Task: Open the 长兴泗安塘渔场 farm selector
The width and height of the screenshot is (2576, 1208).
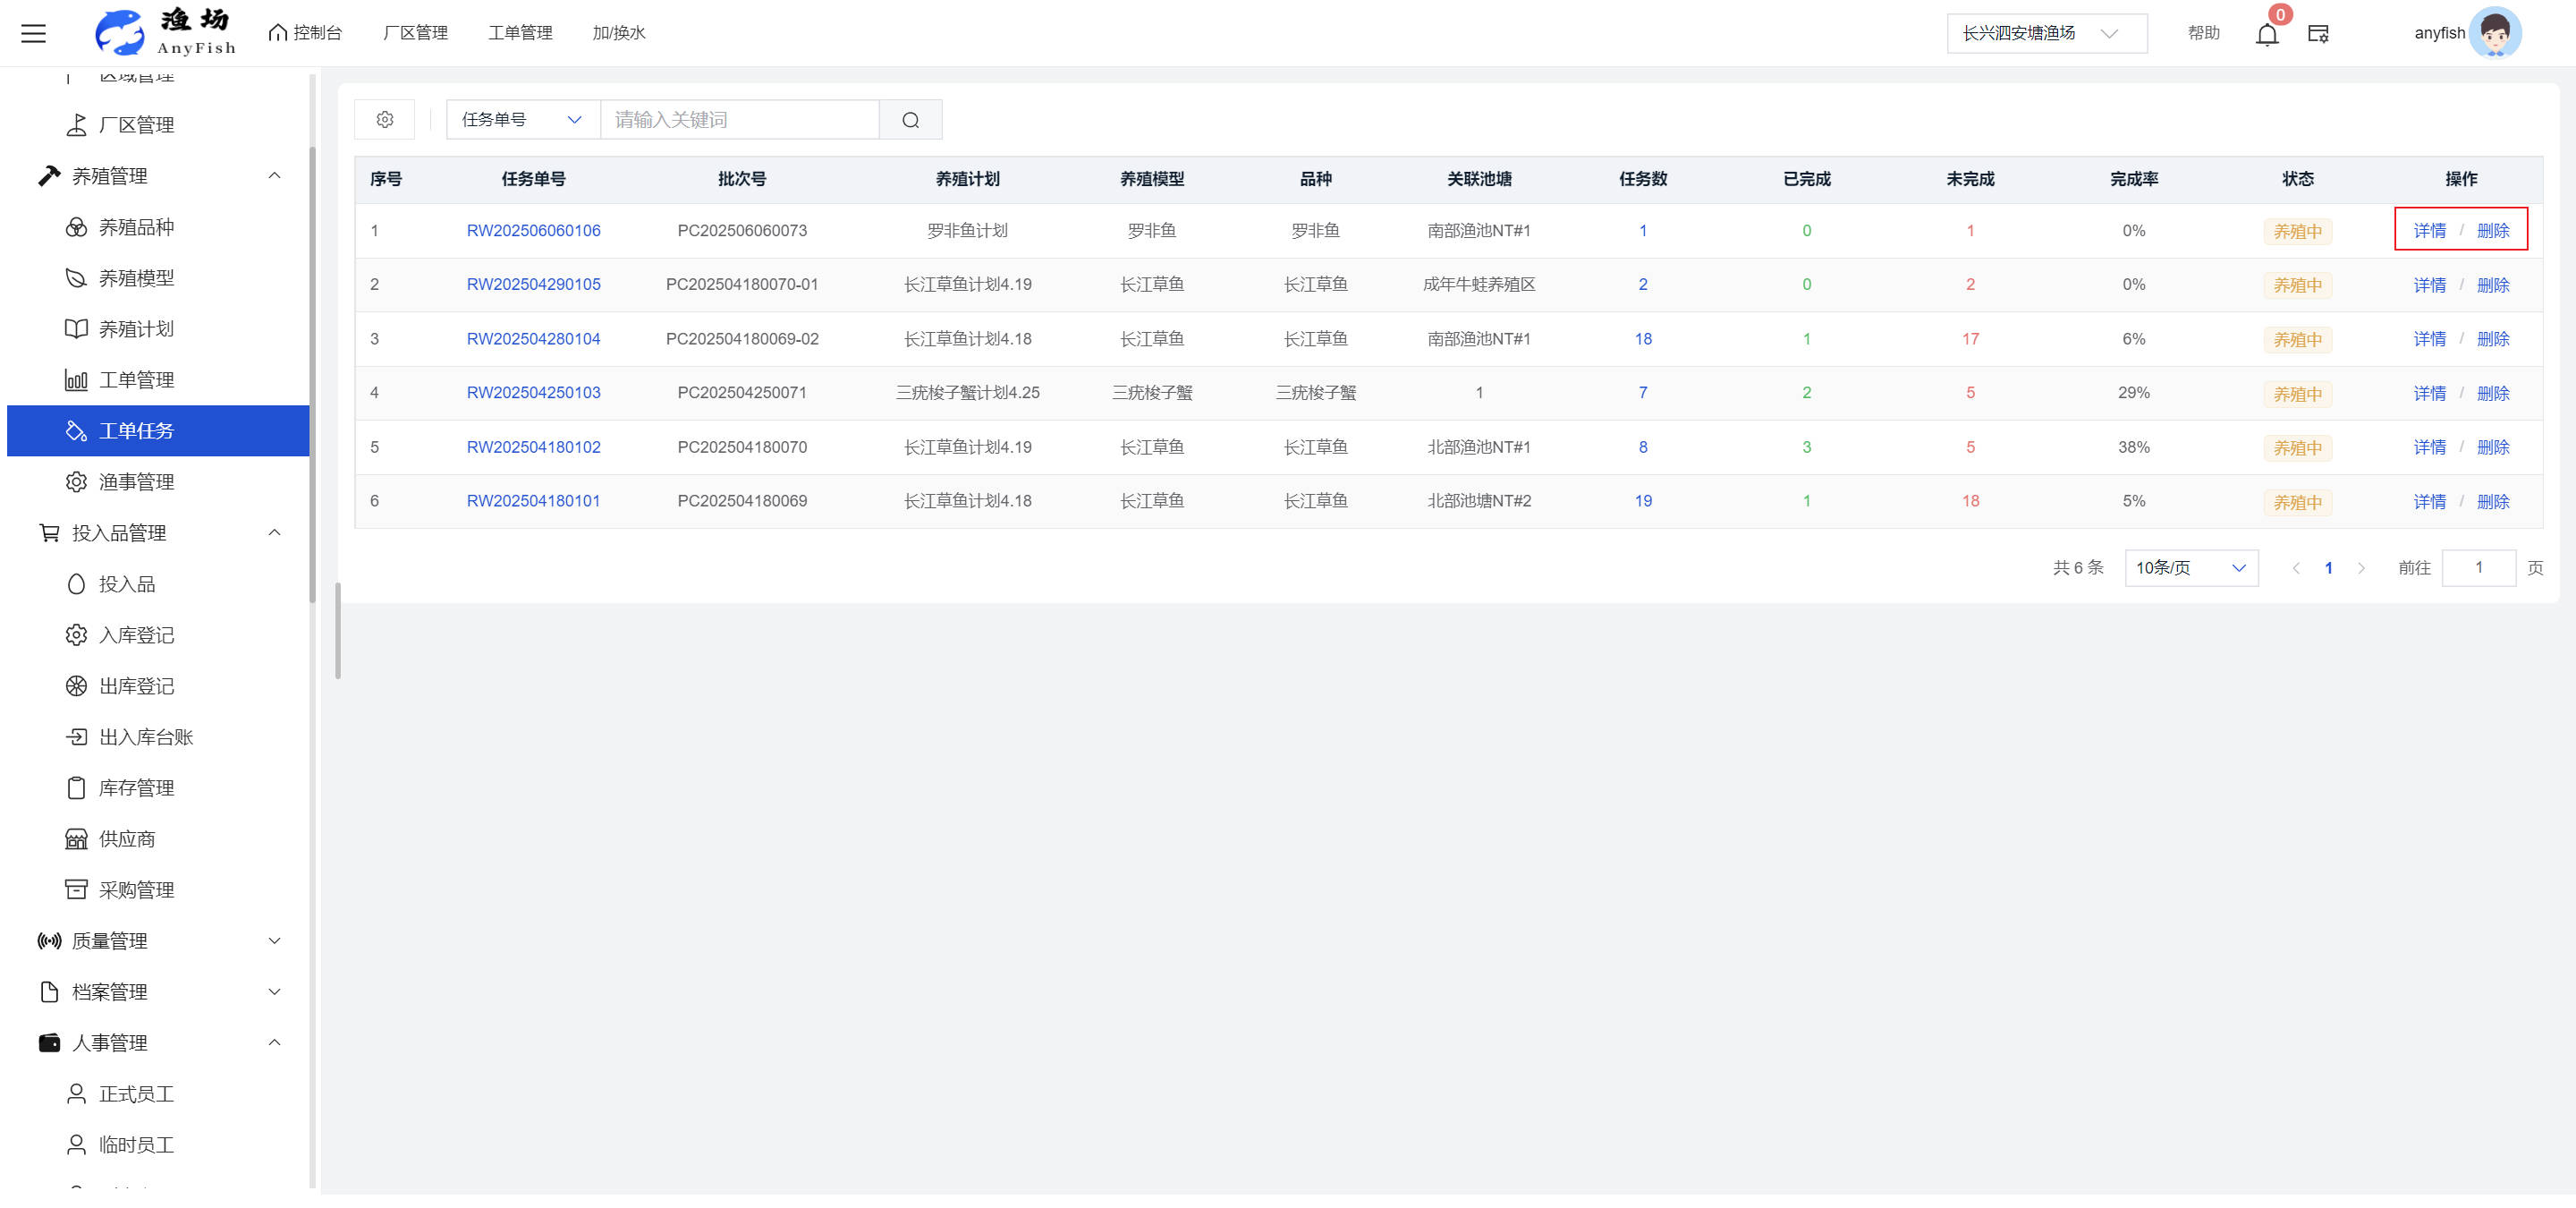Action: (x=2045, y=33)
